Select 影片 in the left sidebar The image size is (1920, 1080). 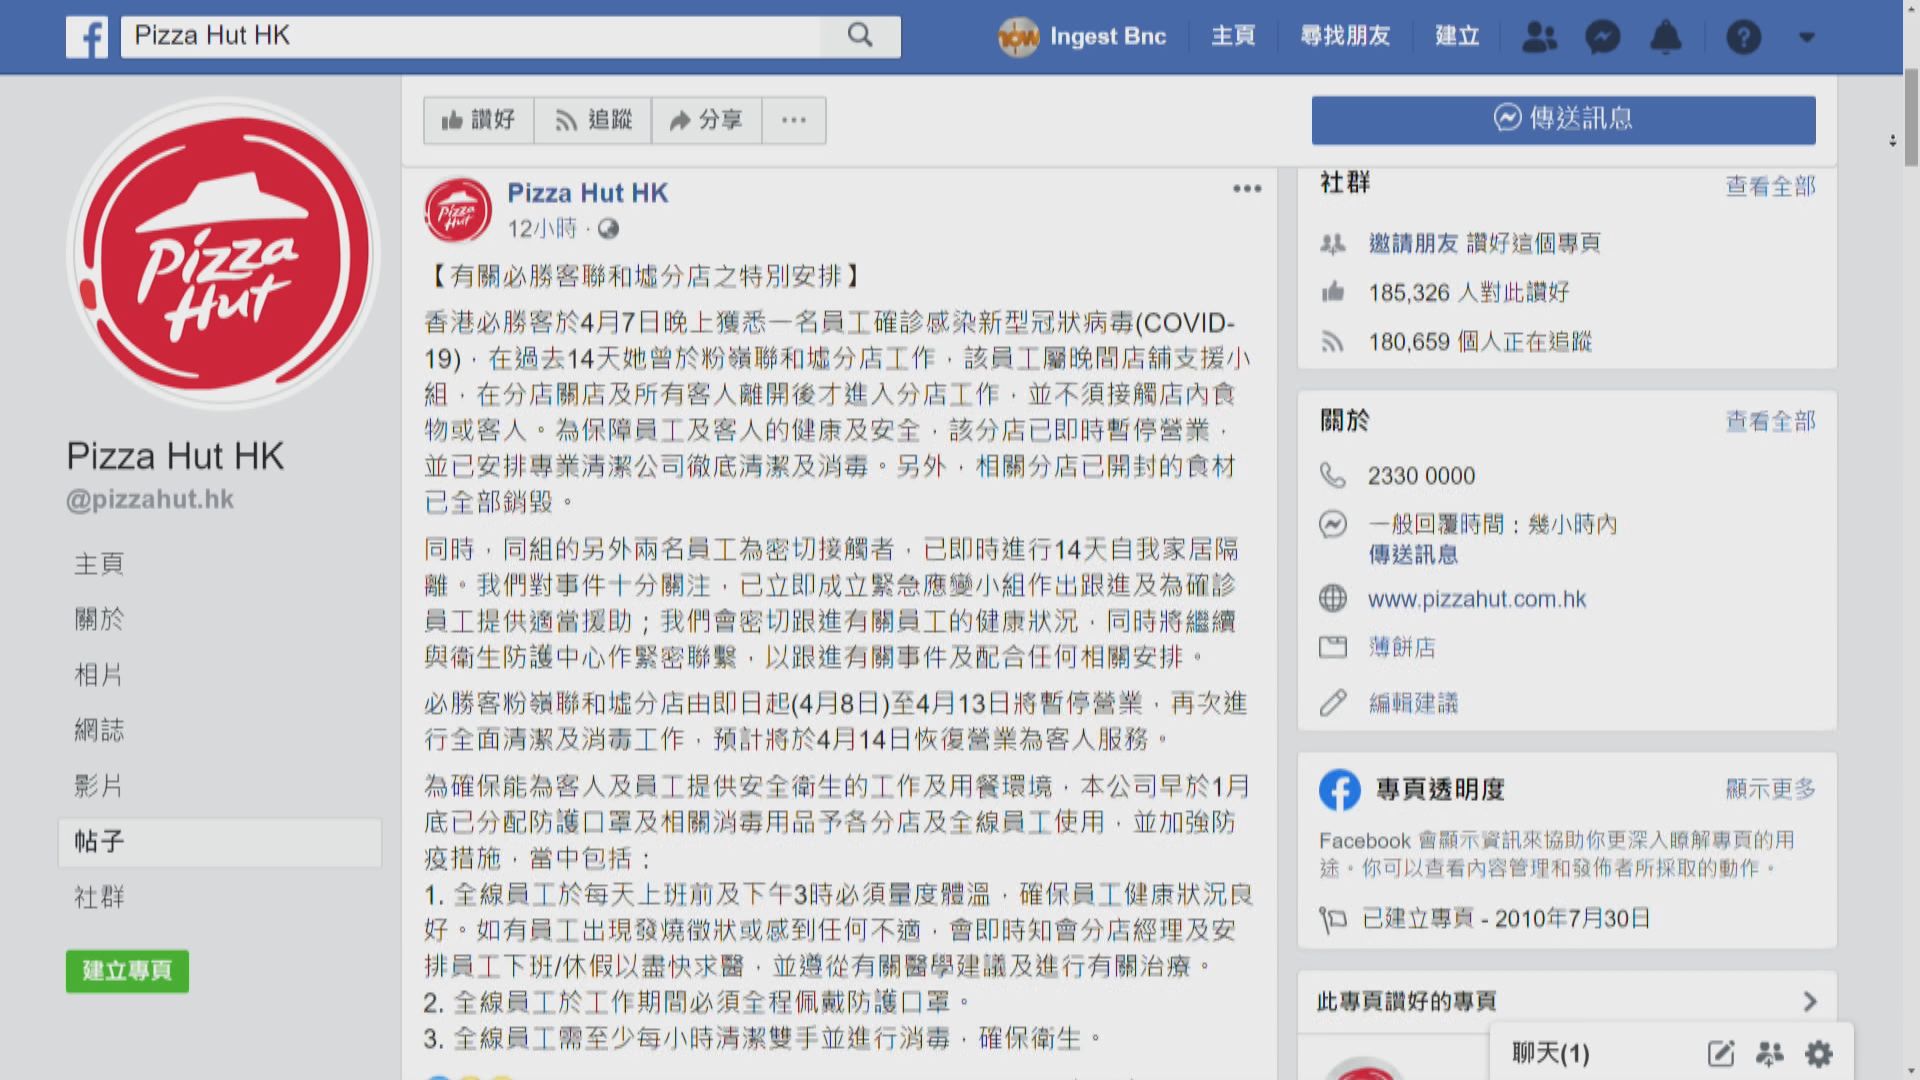[99, 786]
